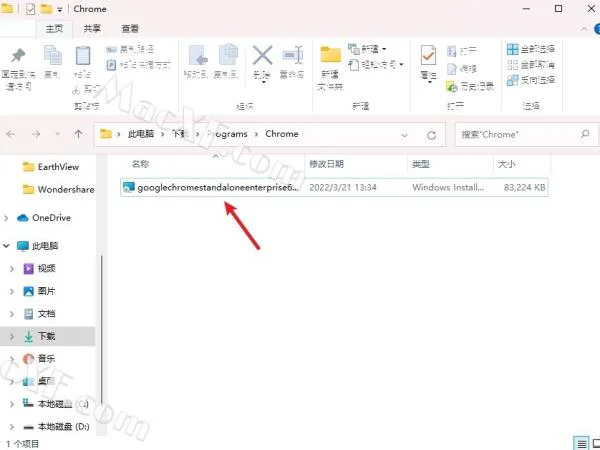The image size is (600, 450).
Task: Click Select none (全部取消)
Action: [x=531, y=65]
